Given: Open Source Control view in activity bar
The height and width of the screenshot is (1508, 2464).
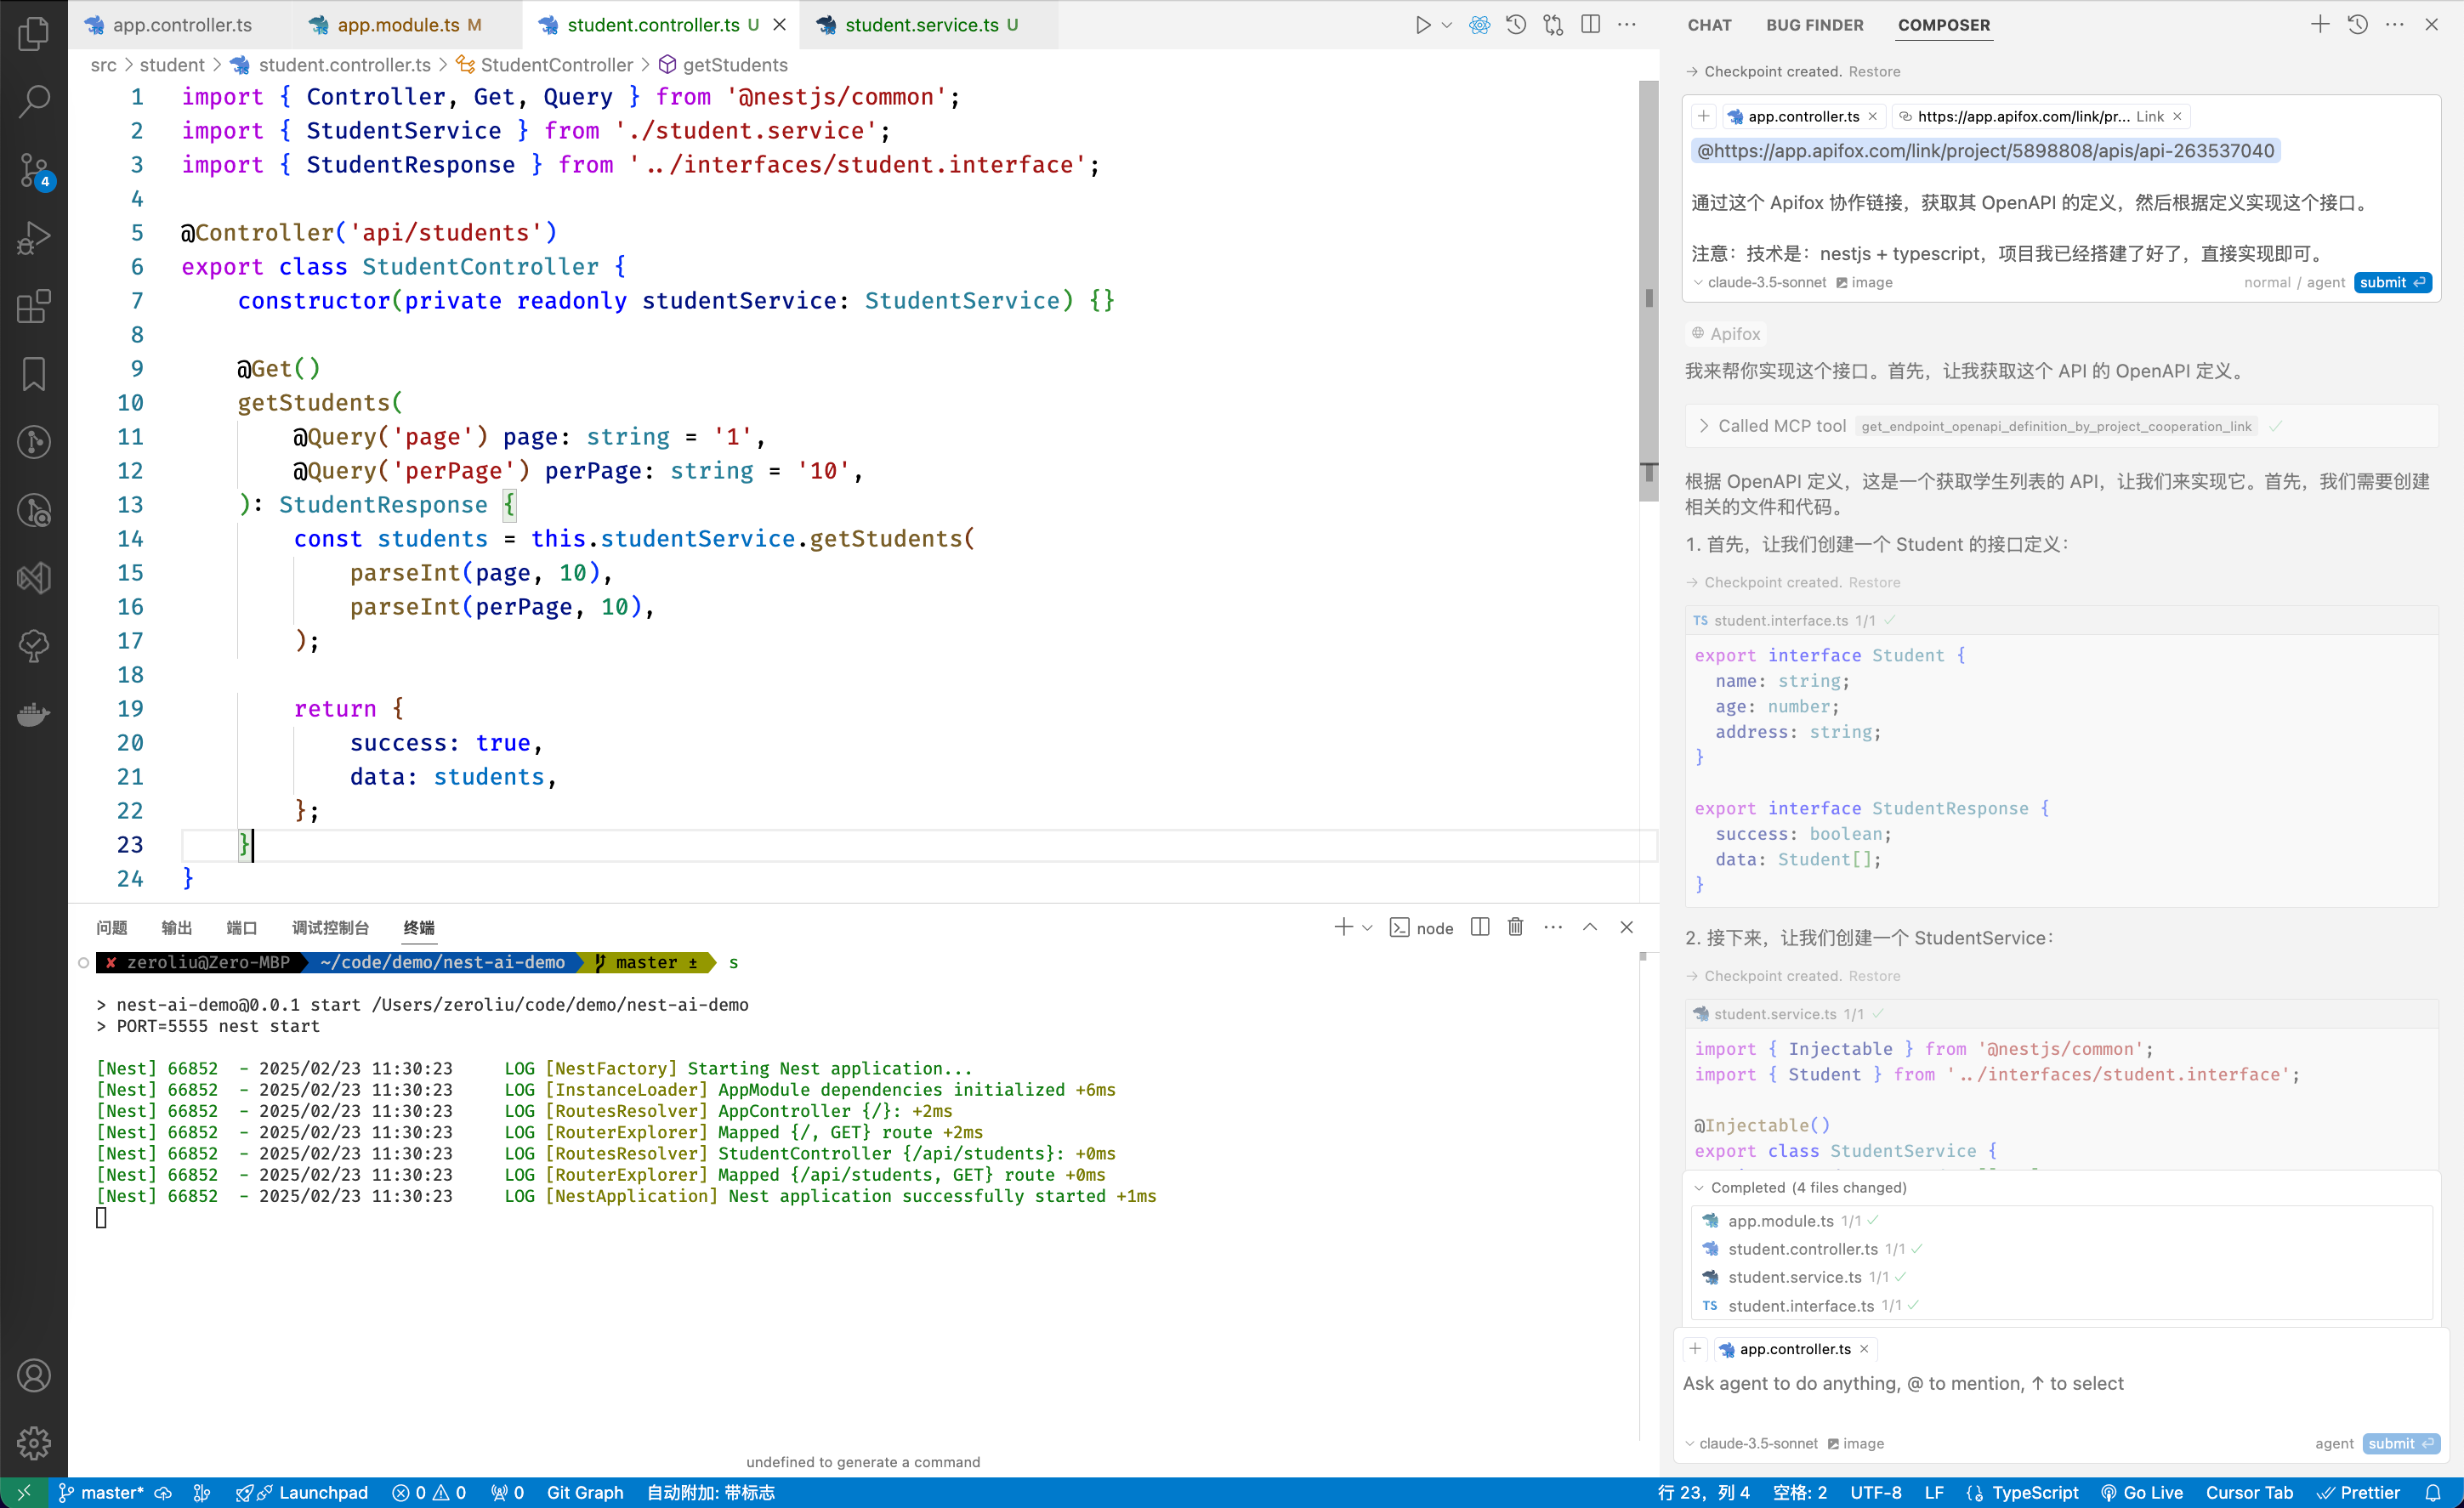Looking at the screenshot, I should pos(34,169).
